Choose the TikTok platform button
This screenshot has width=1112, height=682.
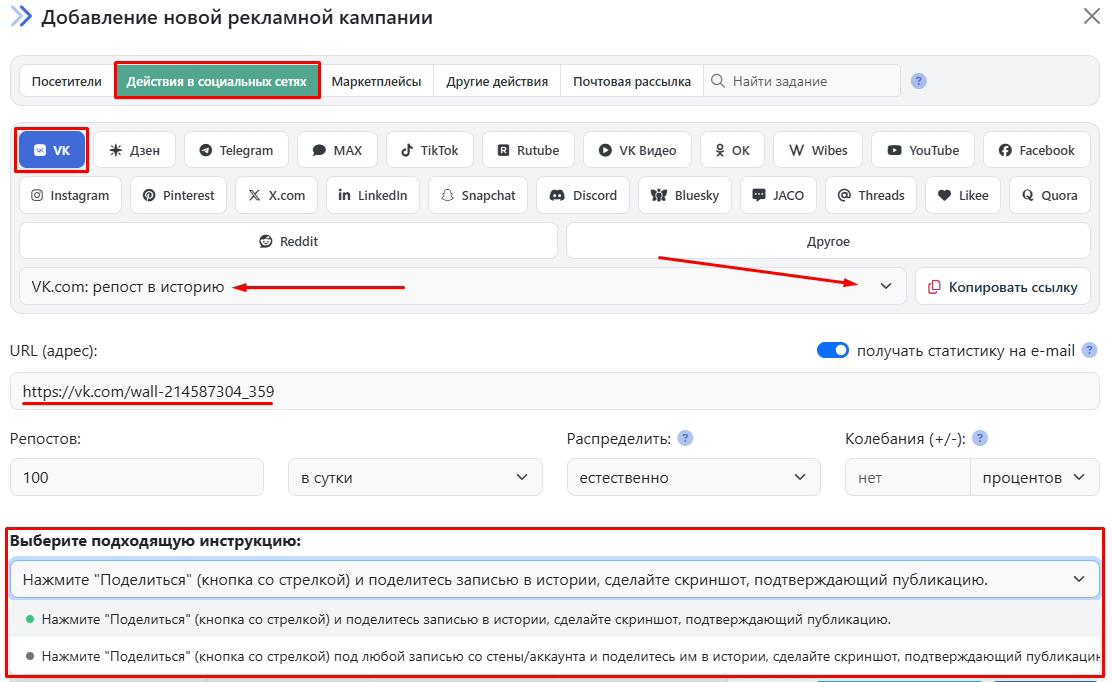tap(430, 150)
